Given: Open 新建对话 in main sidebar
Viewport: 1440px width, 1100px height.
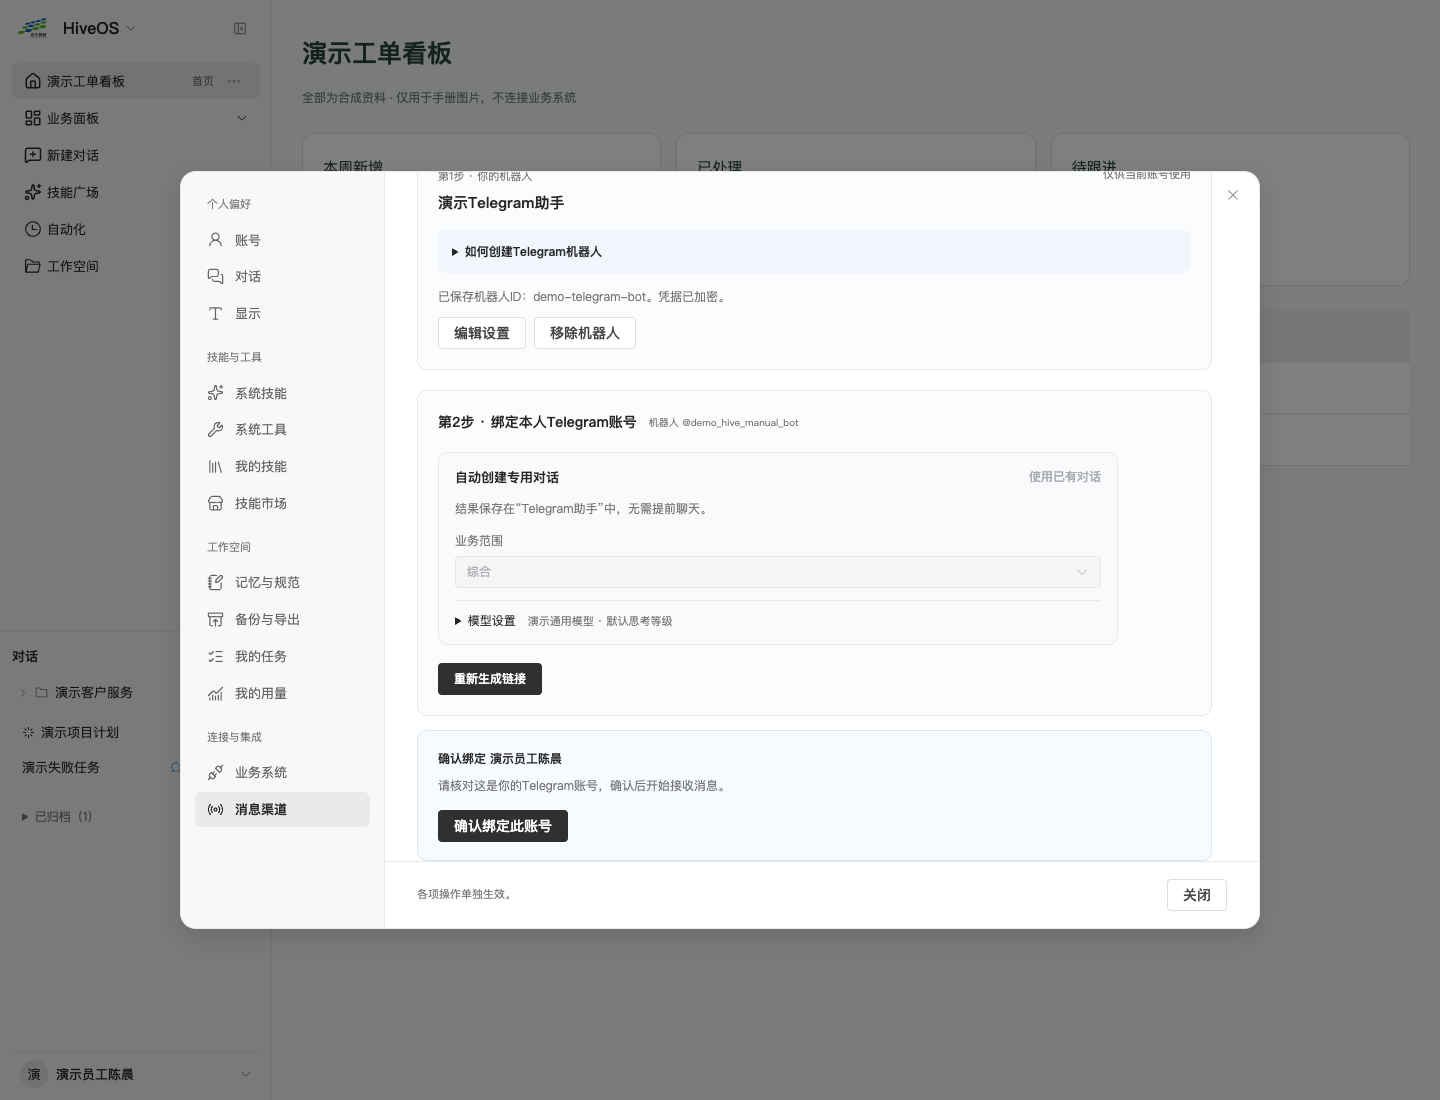Looking at the screenshot, I should point(136,155).
